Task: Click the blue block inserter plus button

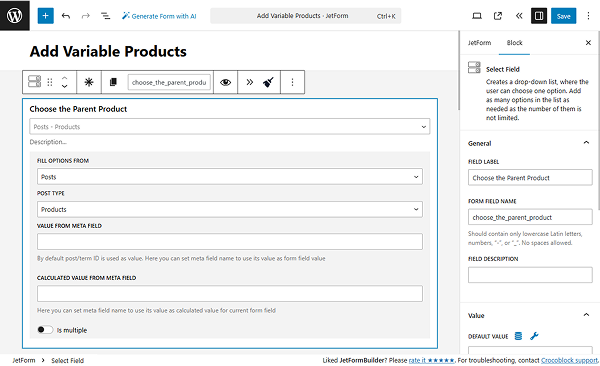Action: coord(46,16)
